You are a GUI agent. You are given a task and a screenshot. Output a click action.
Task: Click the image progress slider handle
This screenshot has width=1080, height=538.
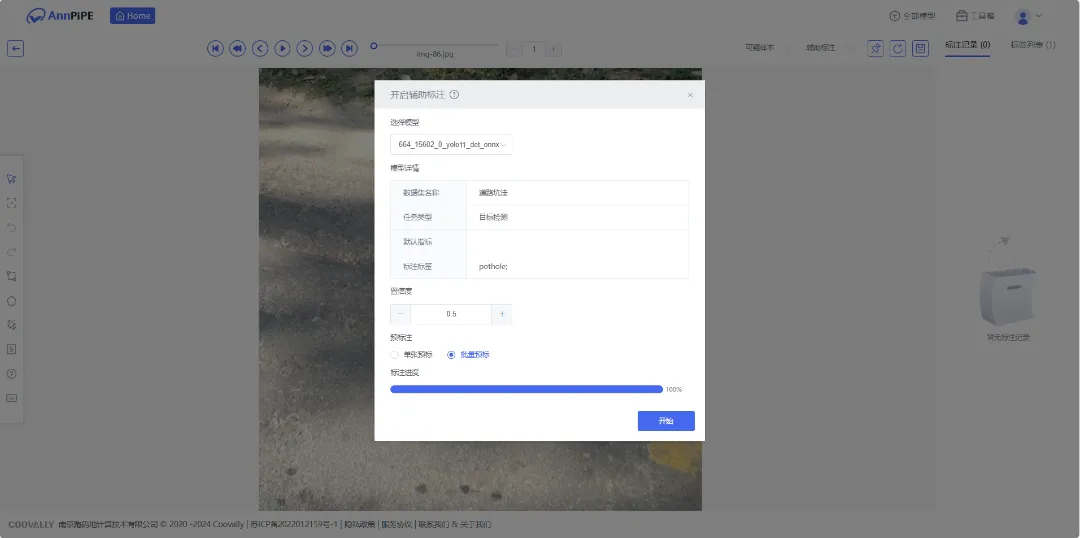pos(374,46)
